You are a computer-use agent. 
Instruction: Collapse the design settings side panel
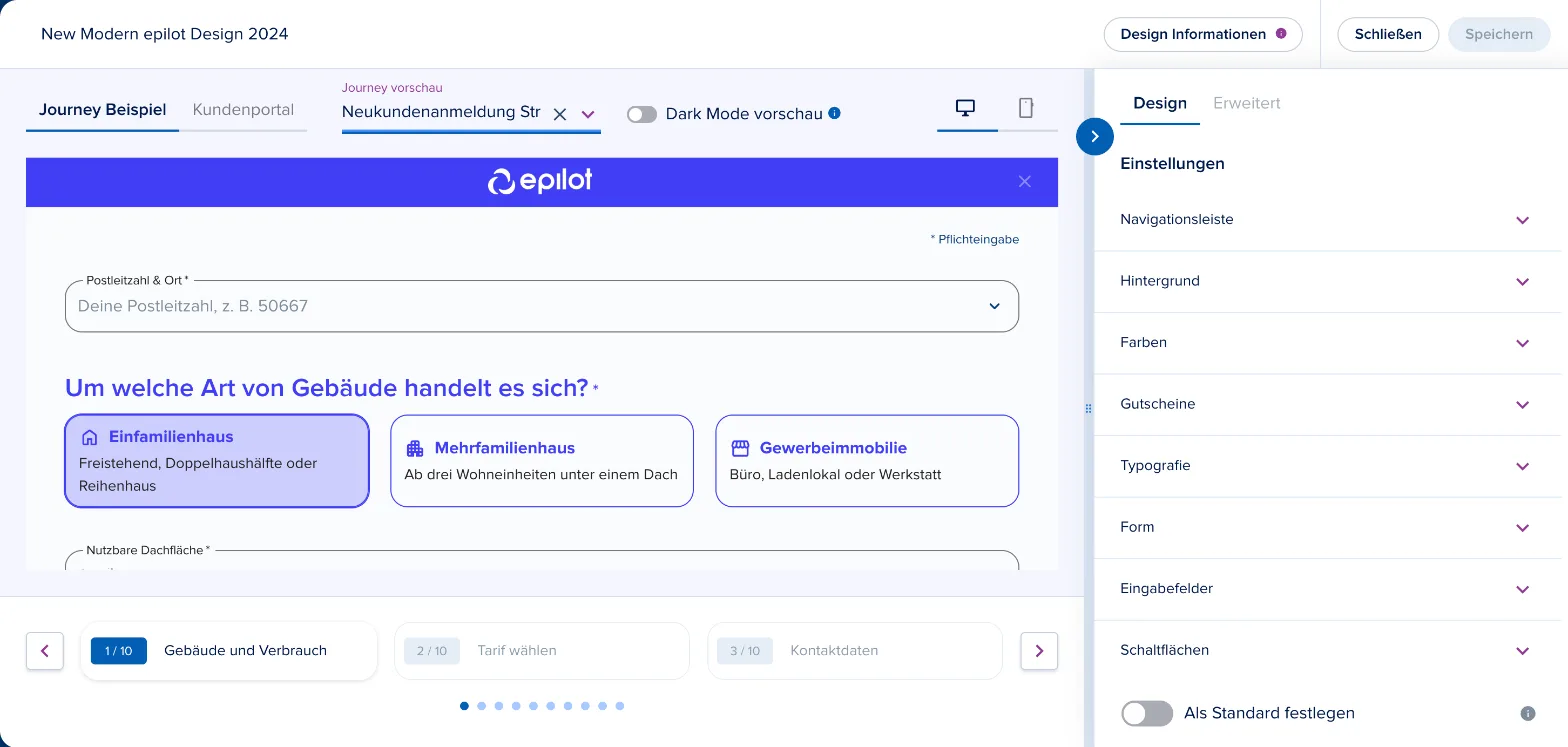(x=1095, y=136)
